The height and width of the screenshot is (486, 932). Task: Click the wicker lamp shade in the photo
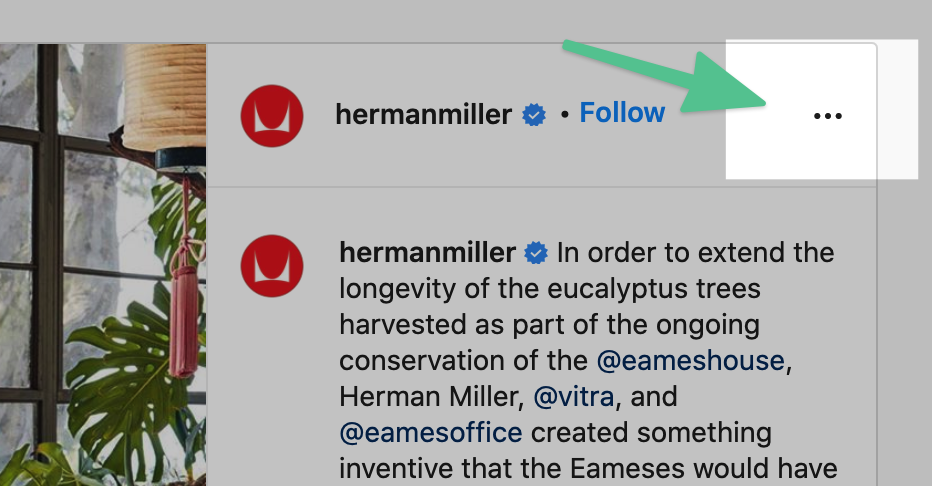(x=165, y=95)
